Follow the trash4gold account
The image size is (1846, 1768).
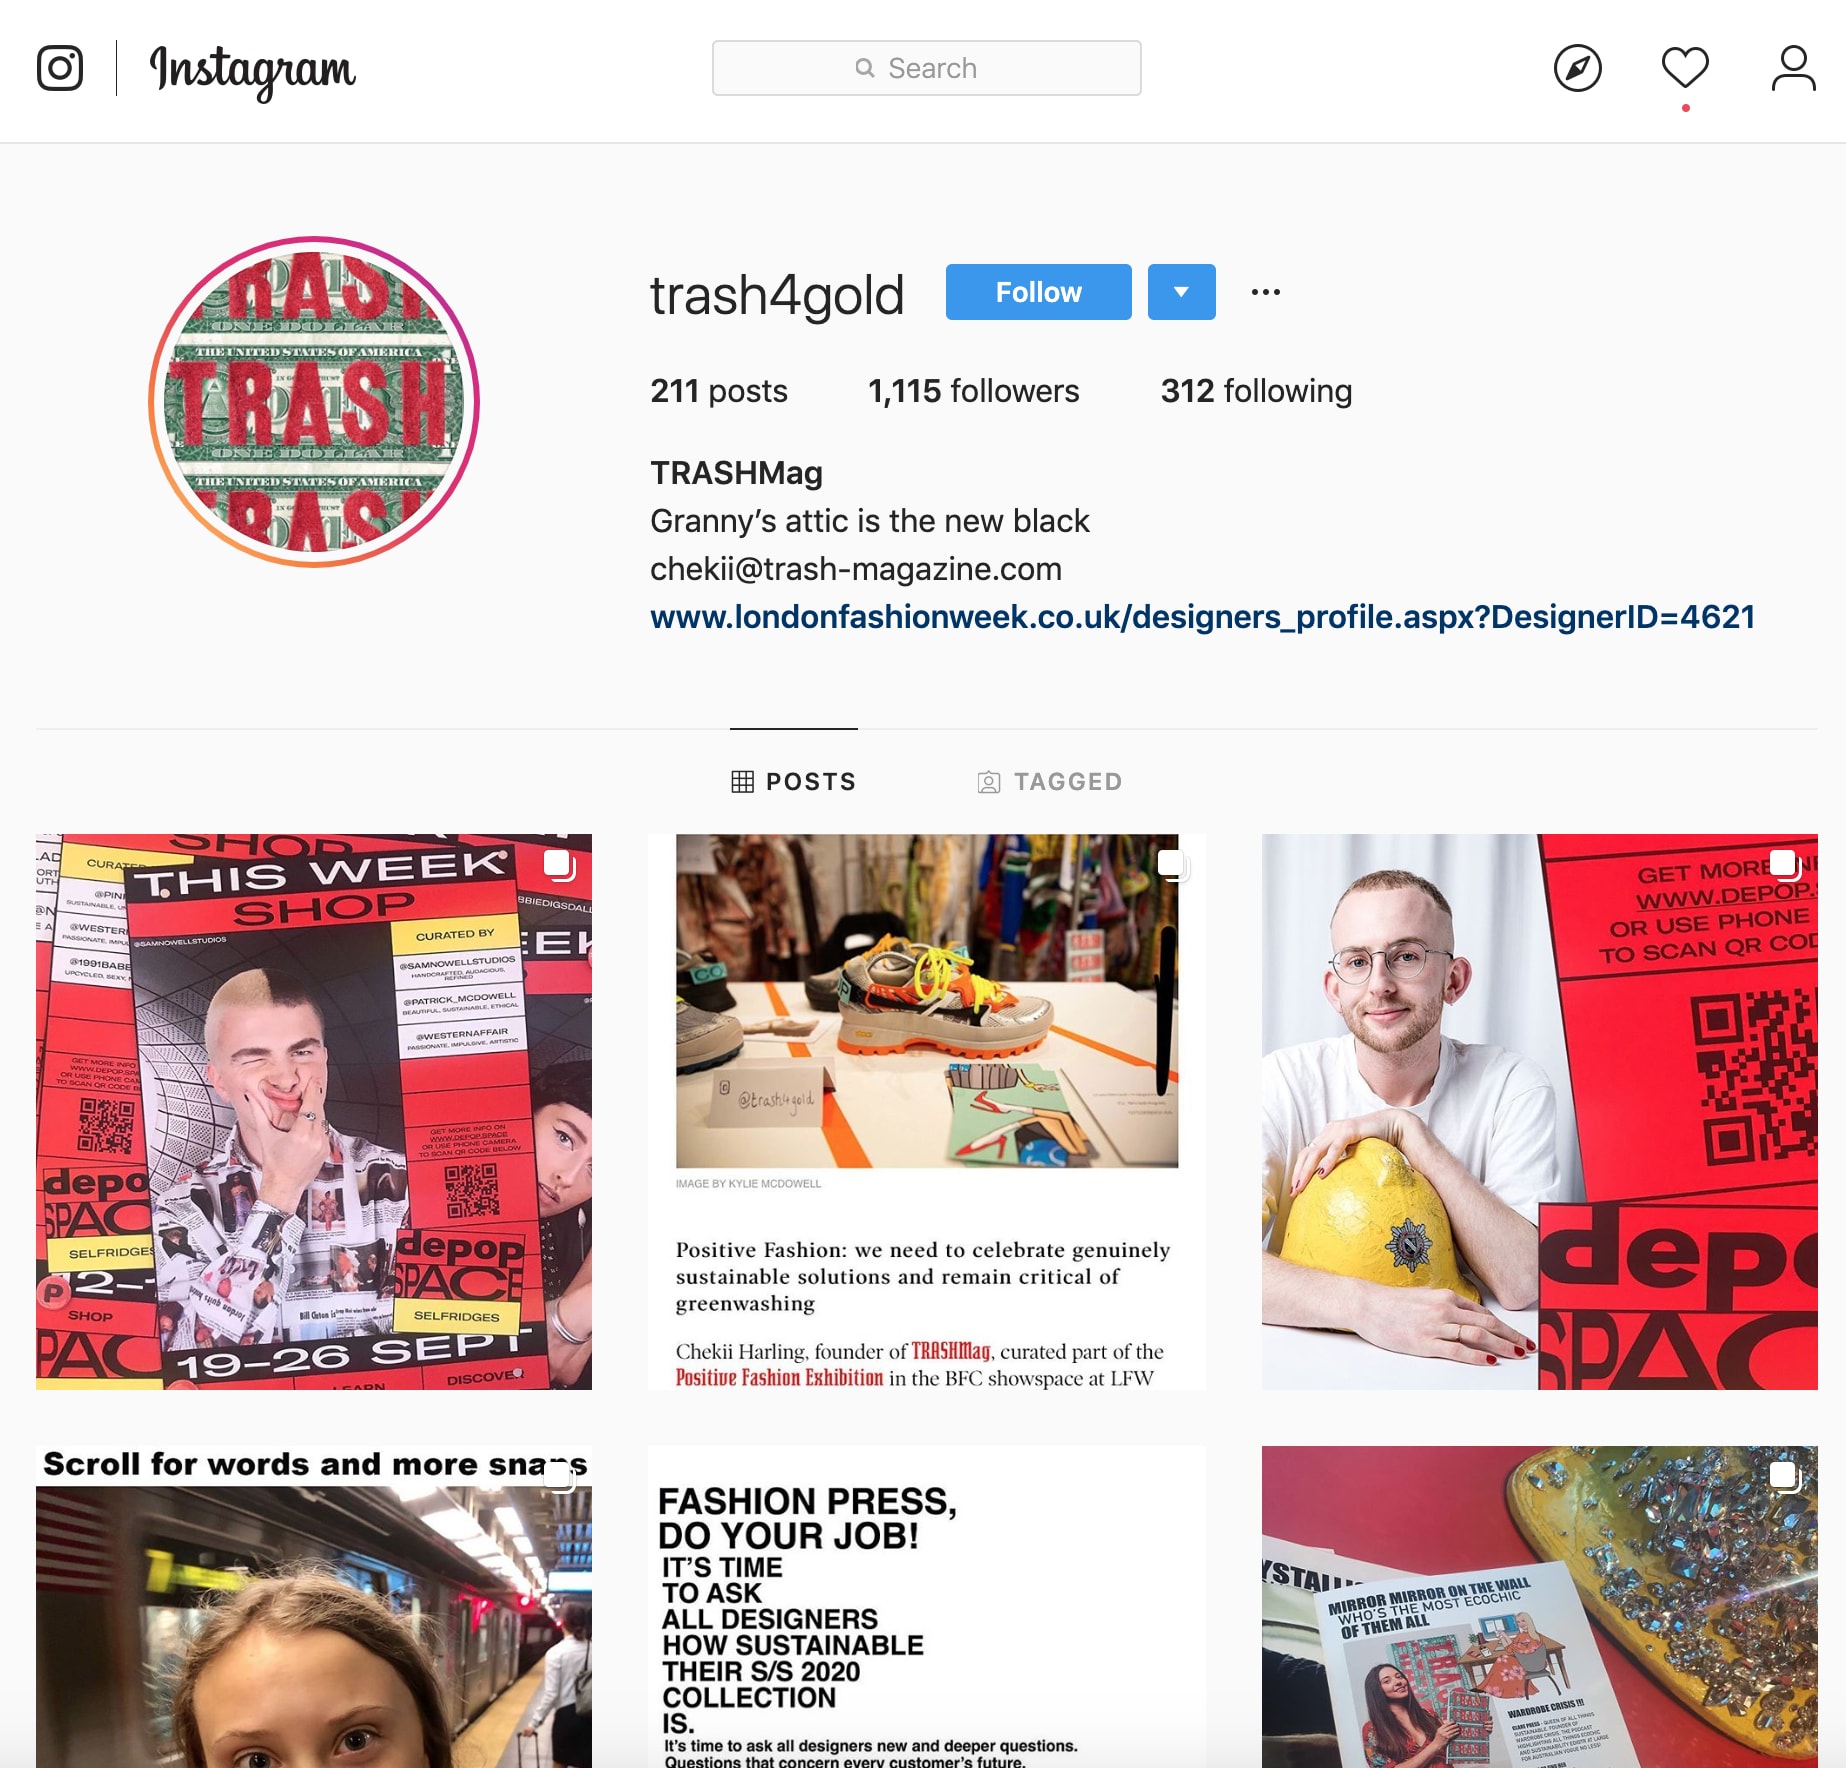(1038, 292)
